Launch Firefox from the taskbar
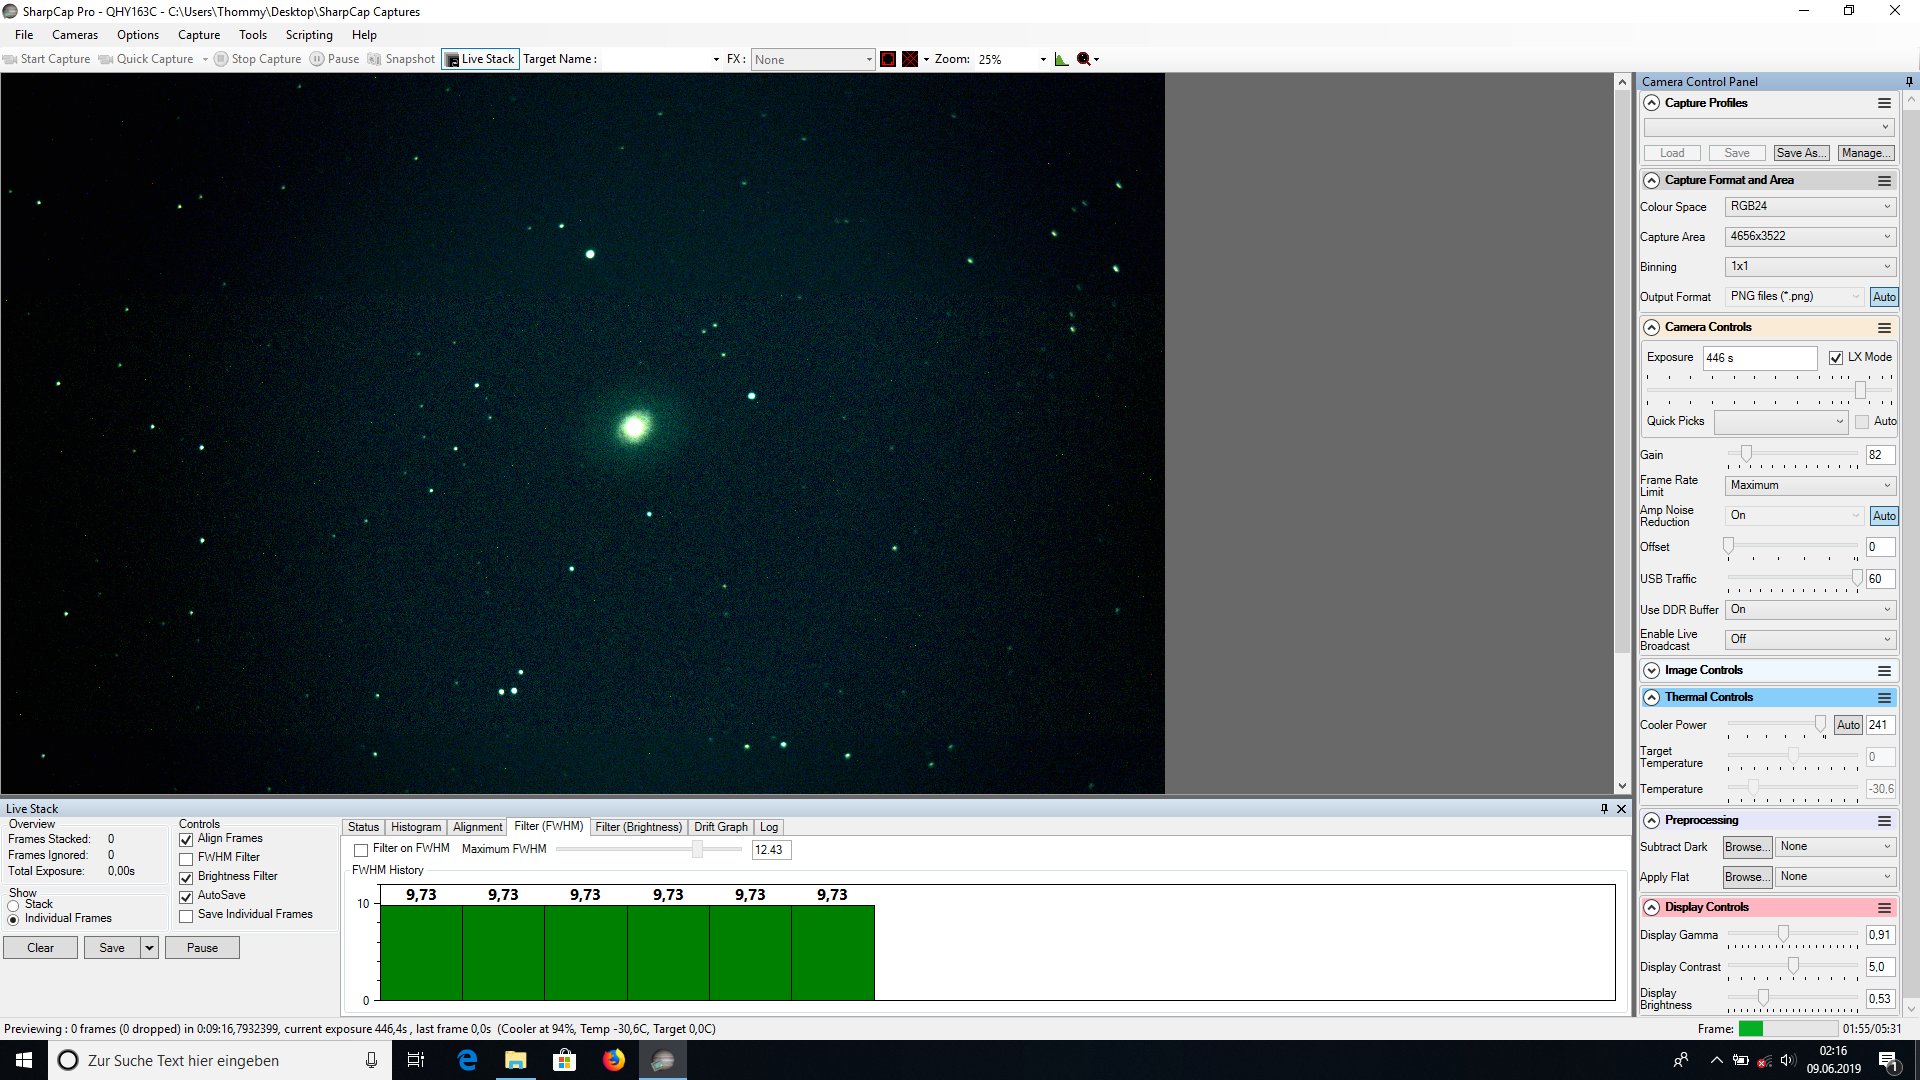The image size is (1920, 1080). click(614, 1060)
